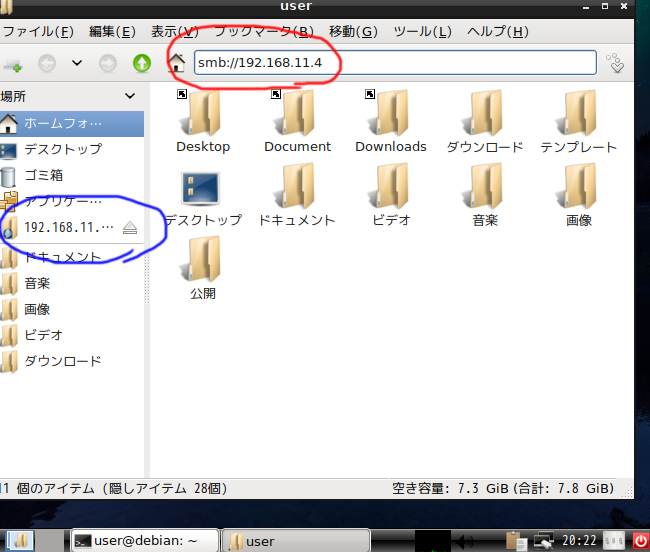
Task: Click the user file manager taskbar button
Action: pos(296,541)
